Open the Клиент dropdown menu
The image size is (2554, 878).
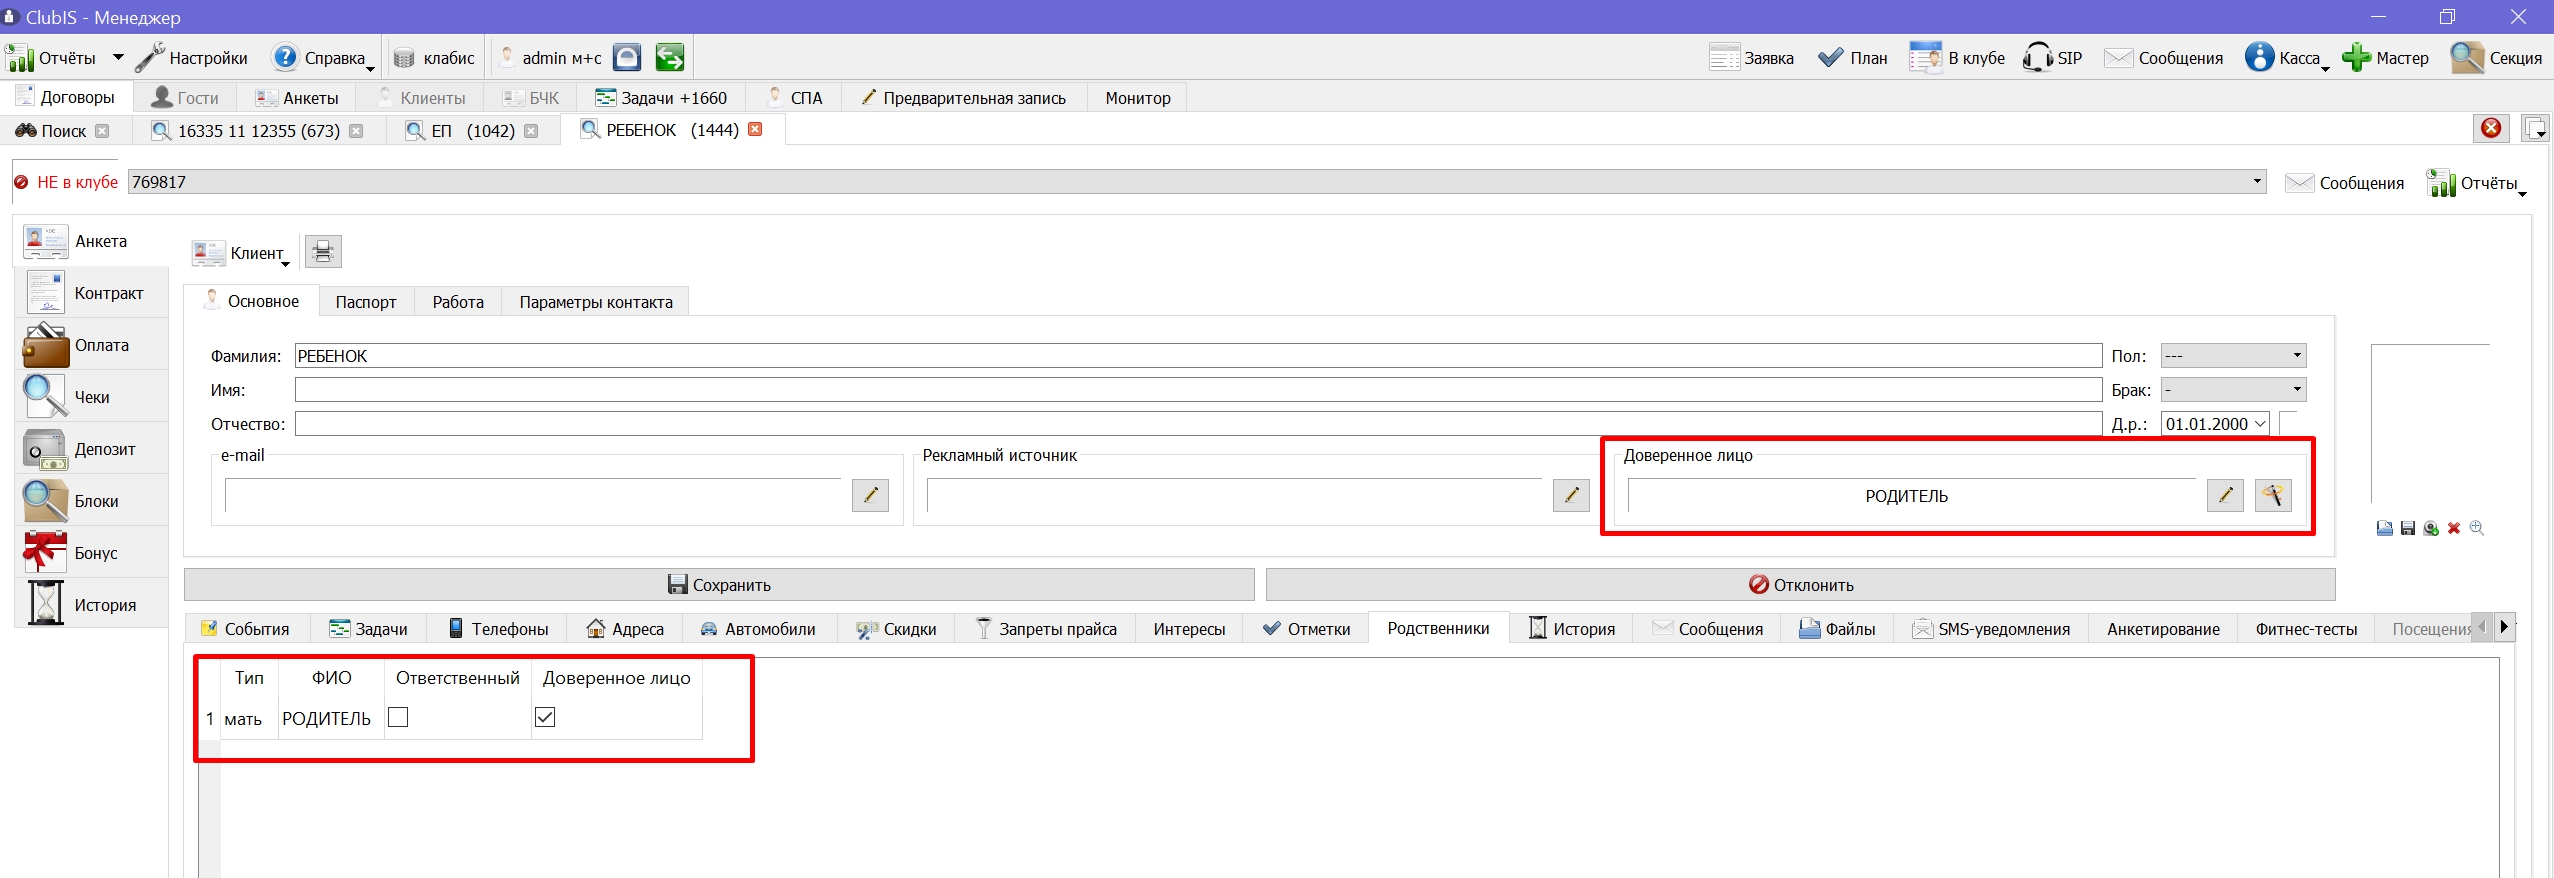[241, 253]
